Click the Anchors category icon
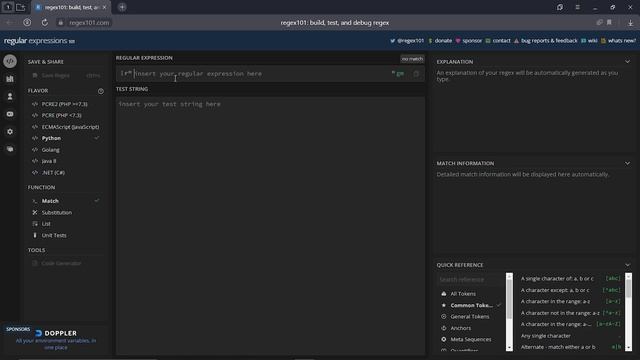Screen dimensions: 640x360 pos(444,328)
